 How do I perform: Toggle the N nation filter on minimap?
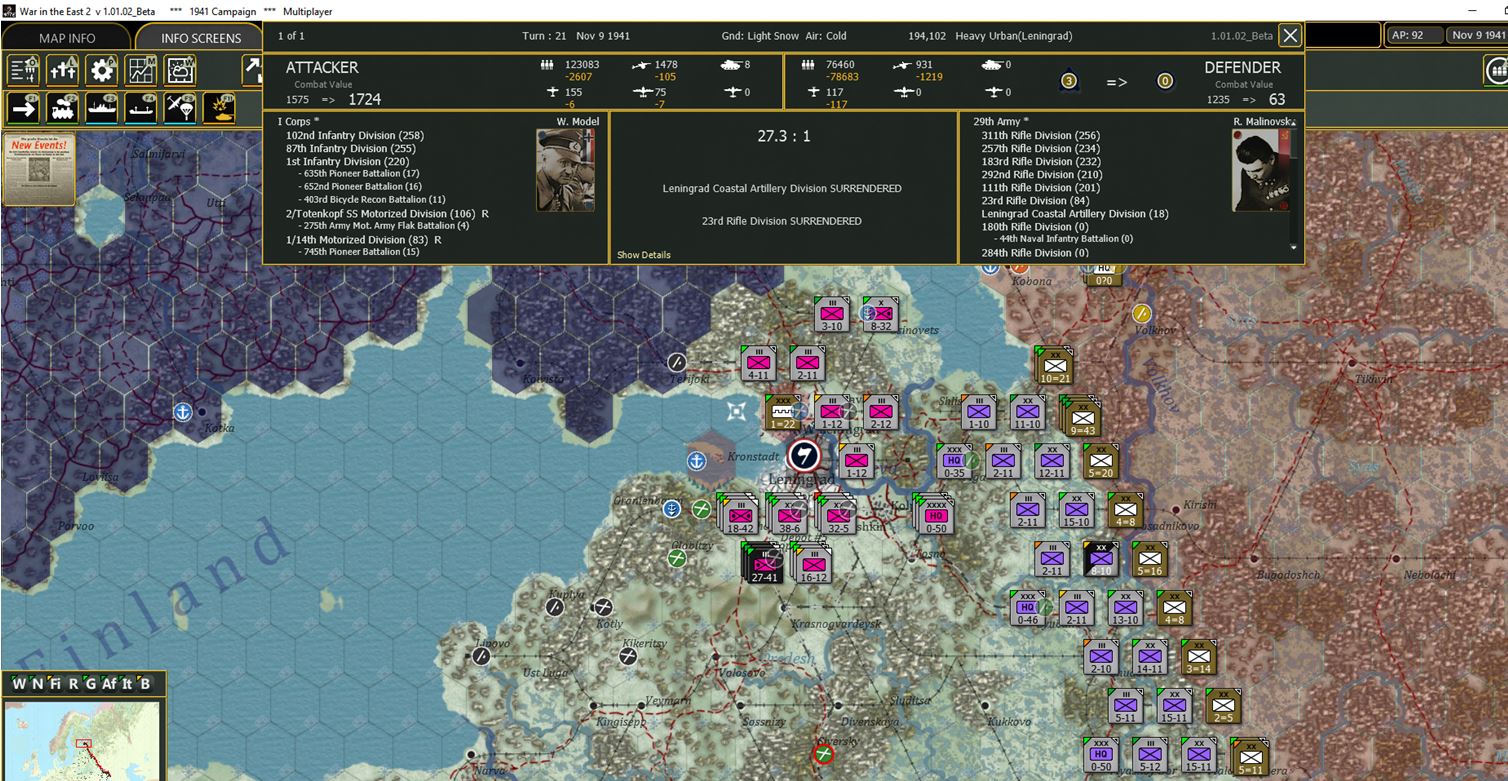click(x=38, y=684)
